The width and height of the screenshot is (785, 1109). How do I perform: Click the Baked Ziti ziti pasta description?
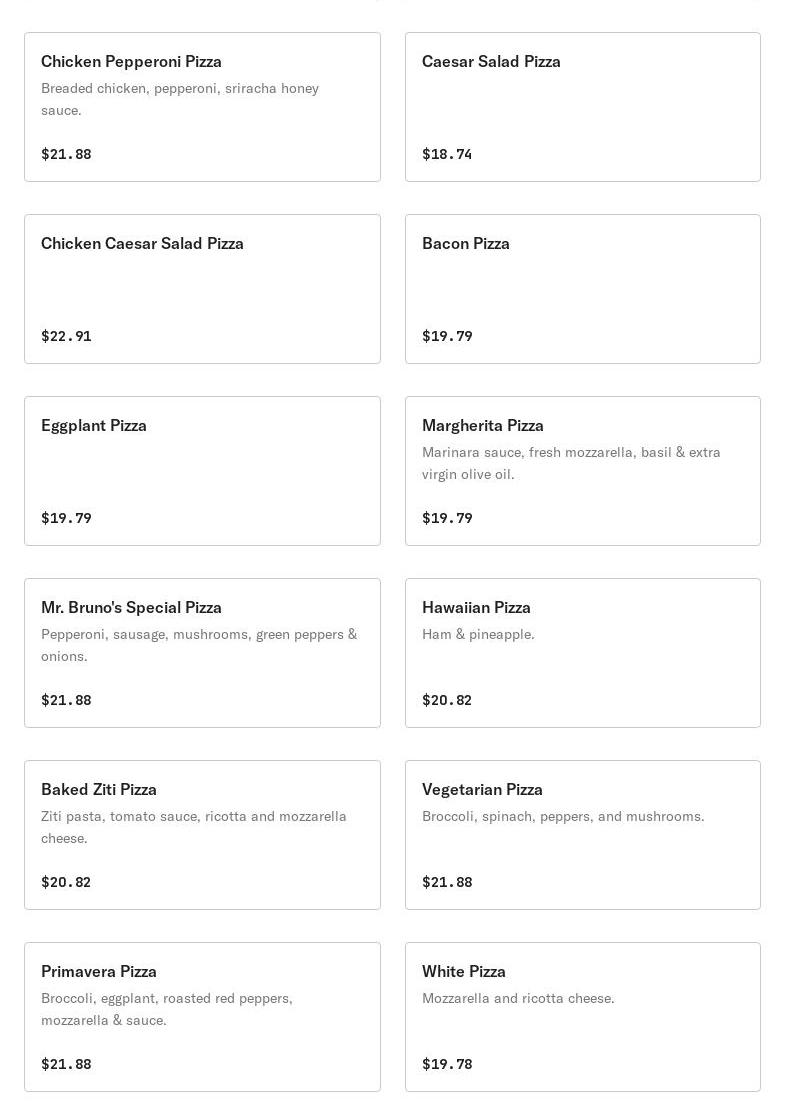(194, 827)
